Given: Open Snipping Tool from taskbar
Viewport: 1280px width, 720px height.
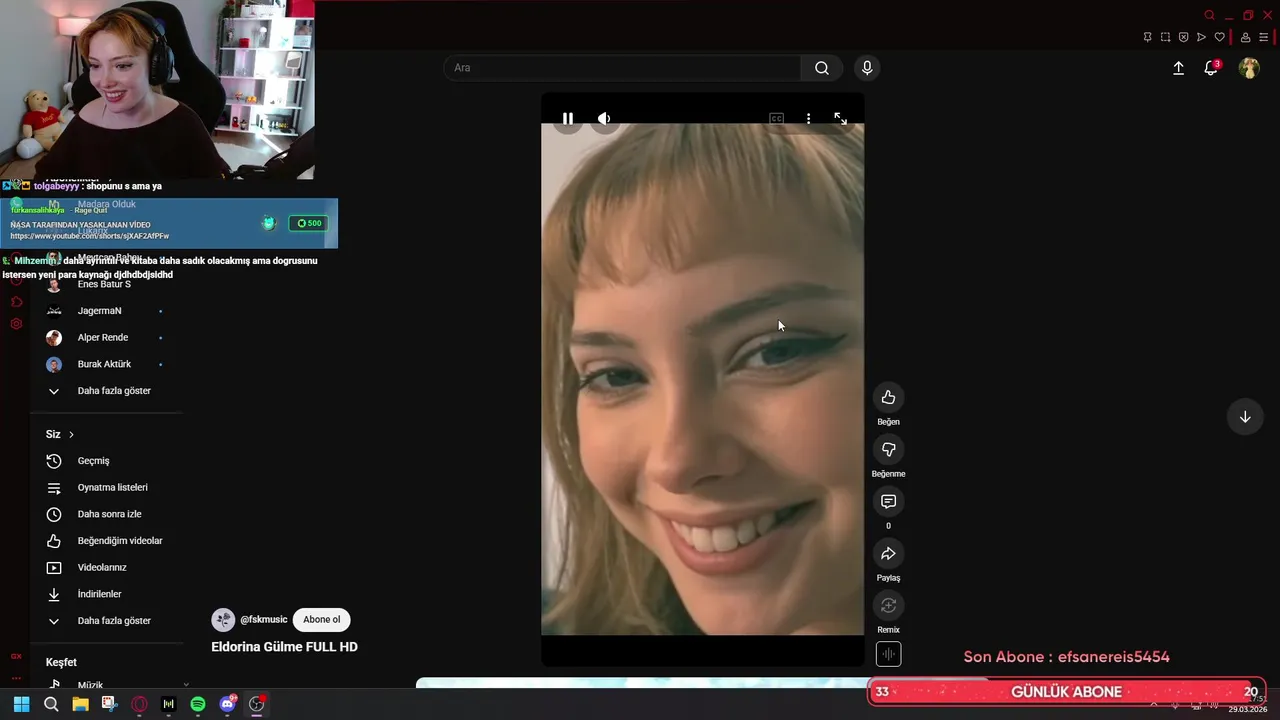Looking at the screenshot, I should pos(109,704).
